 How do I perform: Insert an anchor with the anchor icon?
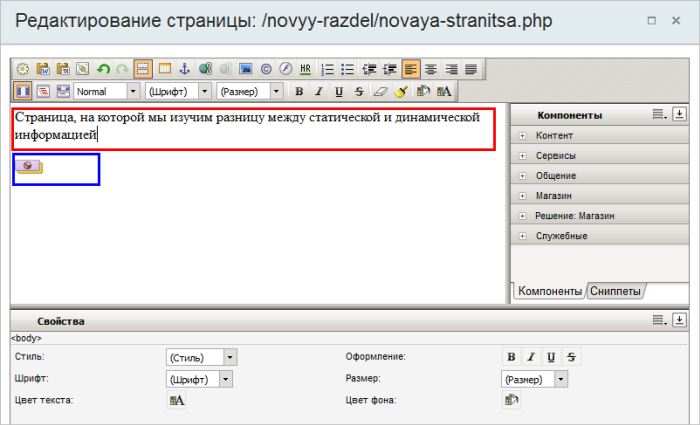click(184, 69)
